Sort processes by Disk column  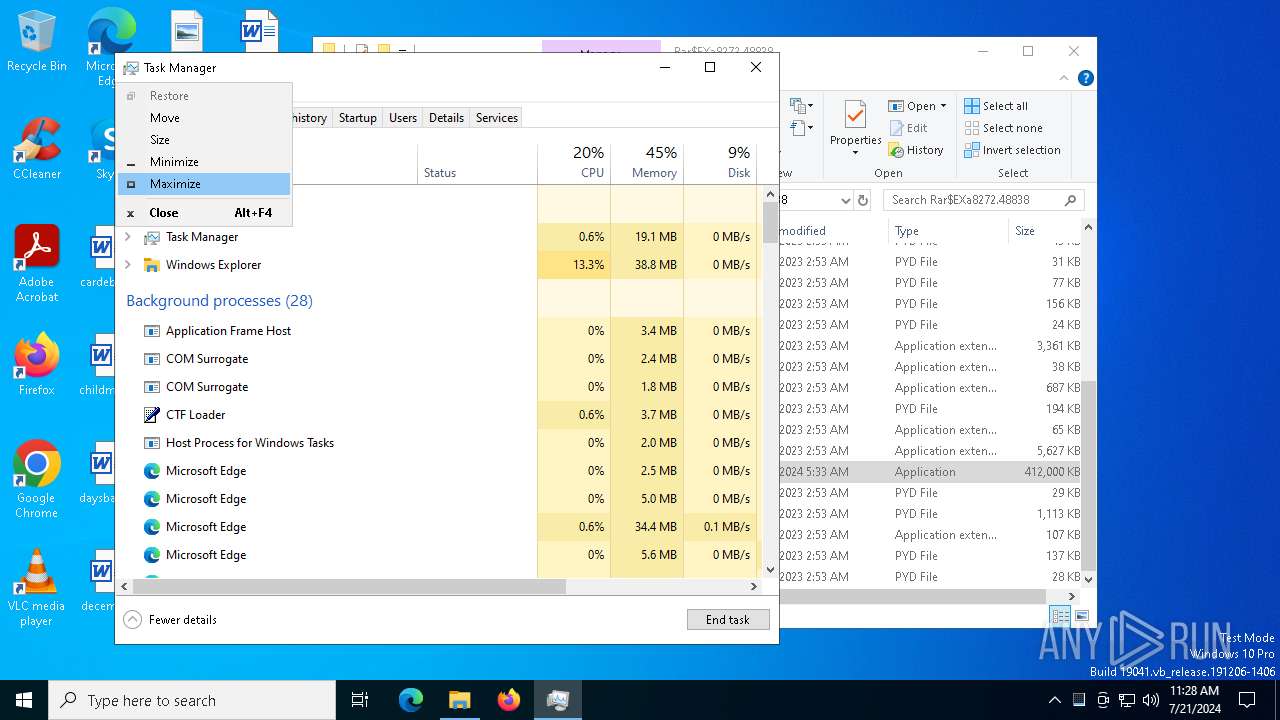pos(720,162)
